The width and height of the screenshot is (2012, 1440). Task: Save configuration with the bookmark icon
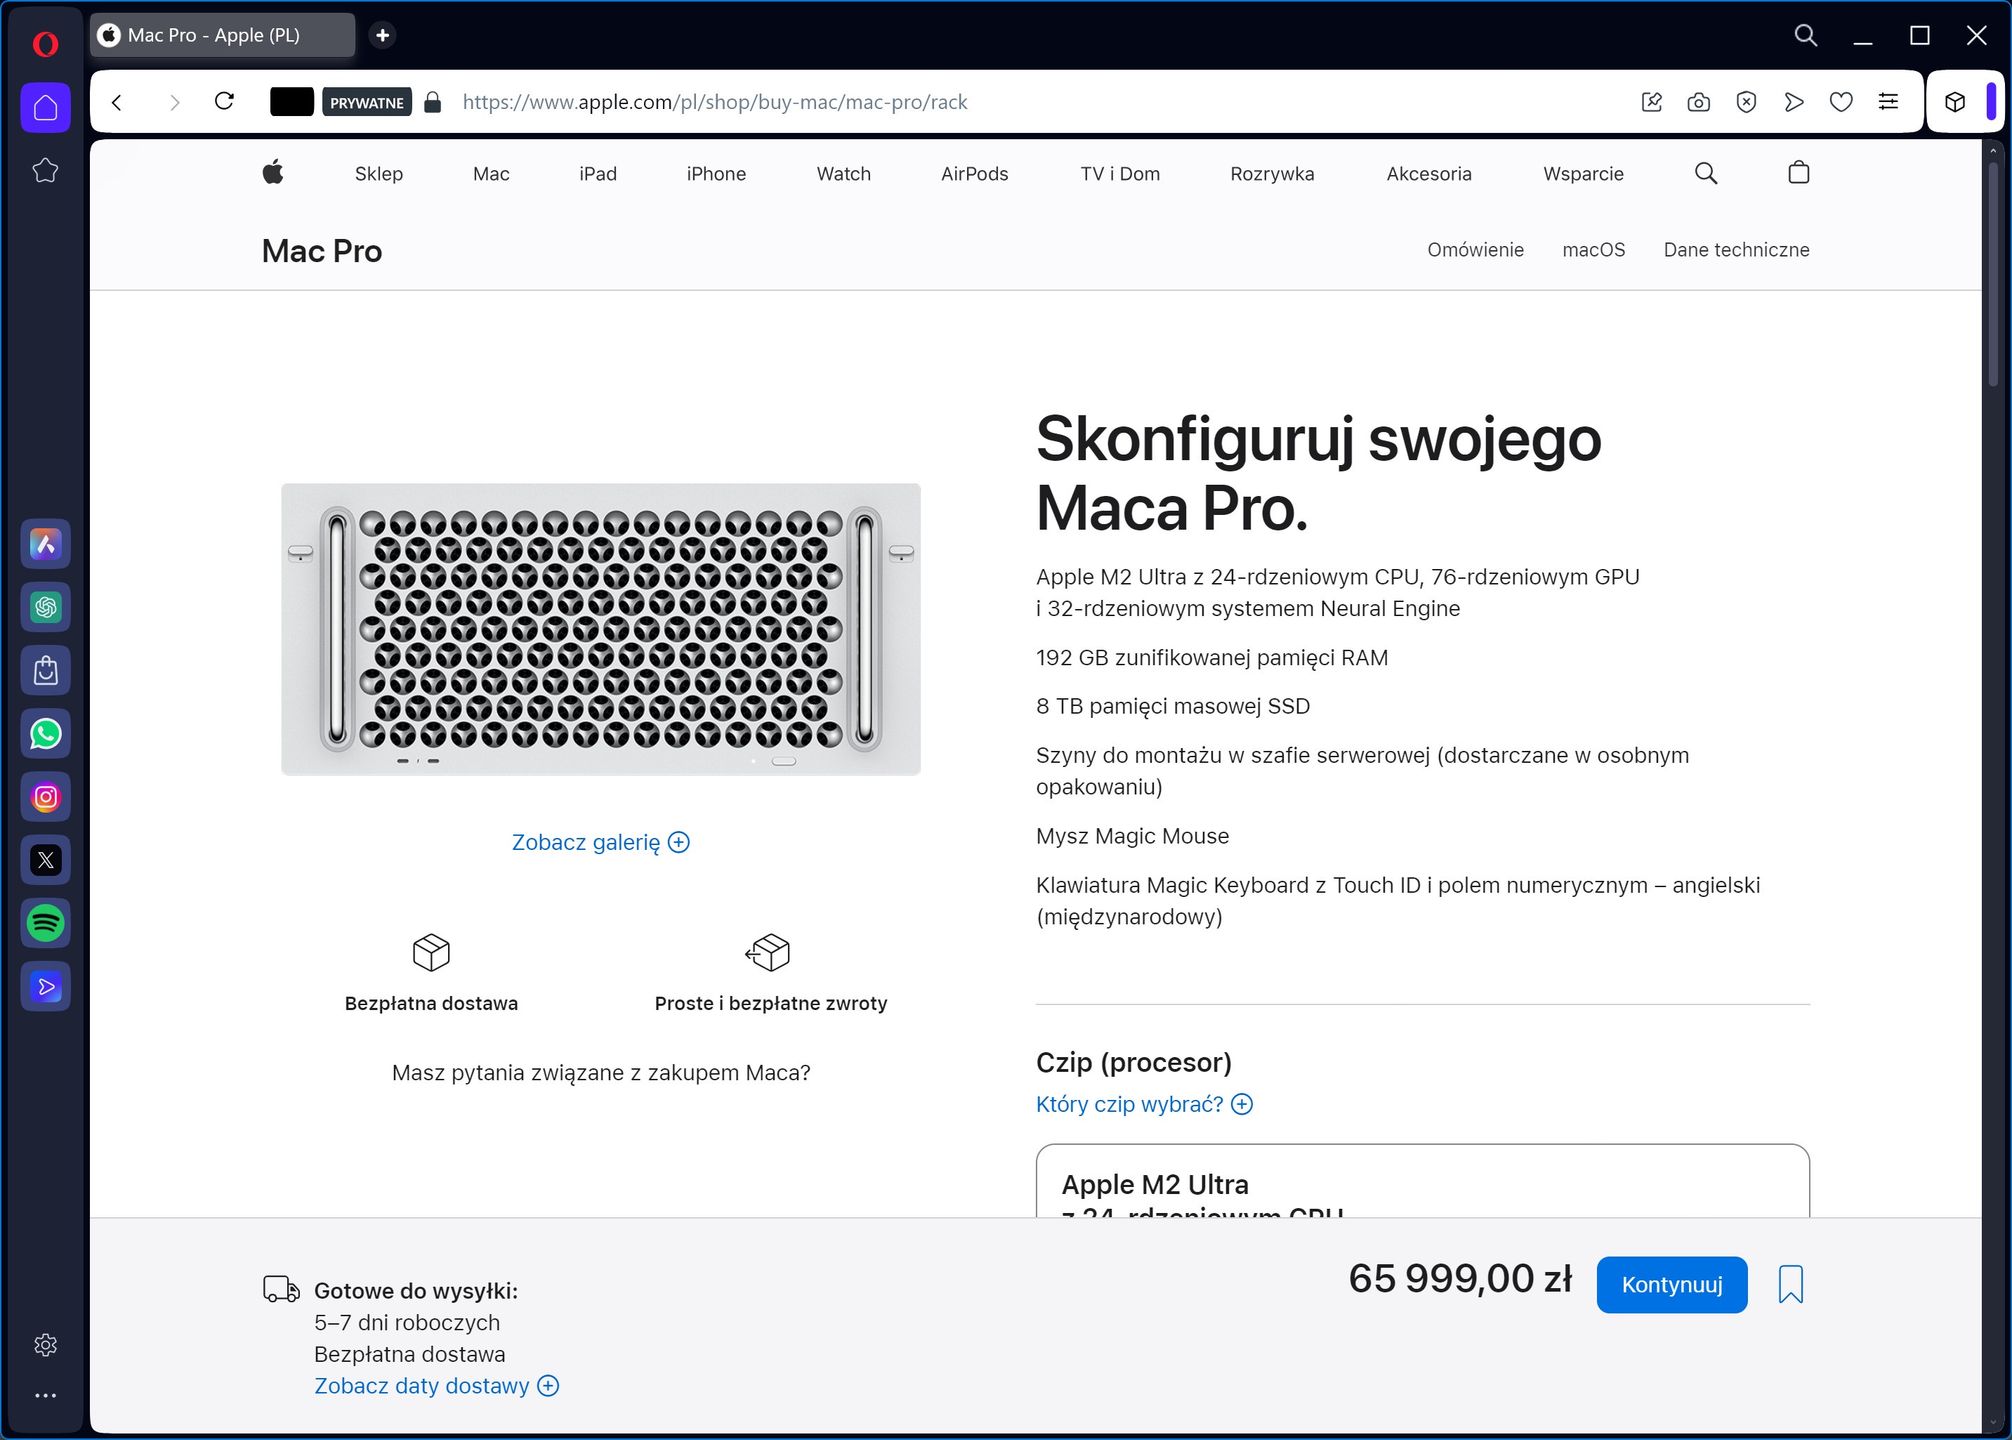click(1790, 1284)
